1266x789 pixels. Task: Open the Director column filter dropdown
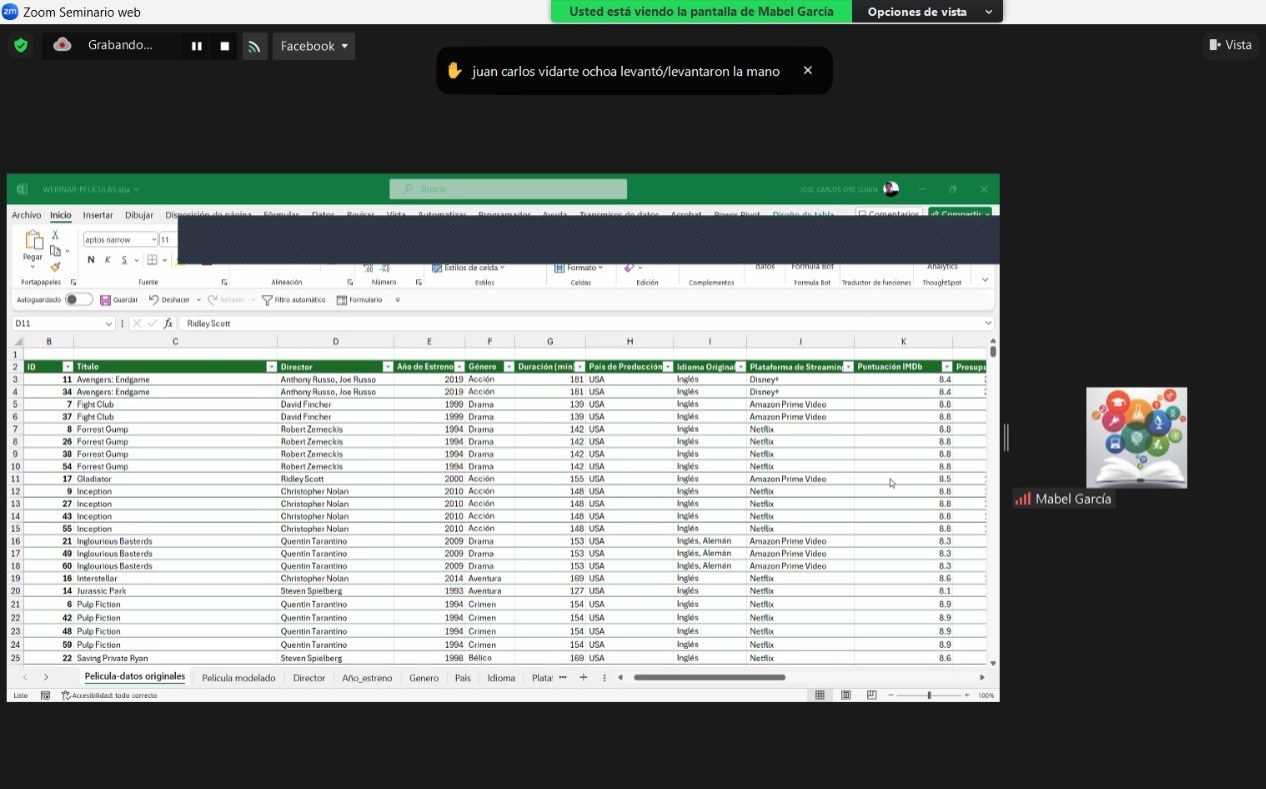[388, 367]
